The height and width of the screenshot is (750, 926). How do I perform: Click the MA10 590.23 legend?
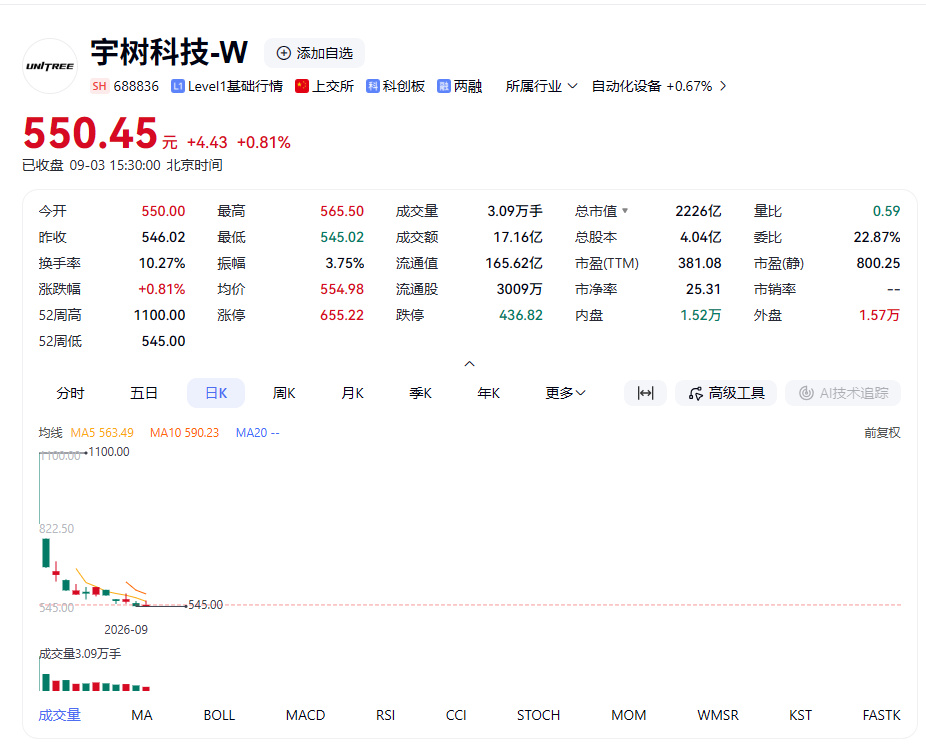click(184, 433)
